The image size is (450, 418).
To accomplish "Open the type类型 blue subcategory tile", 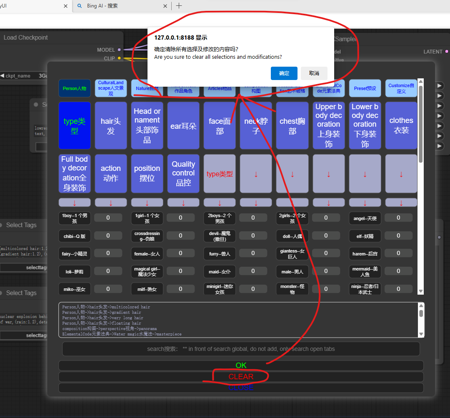I will point(75,126).
